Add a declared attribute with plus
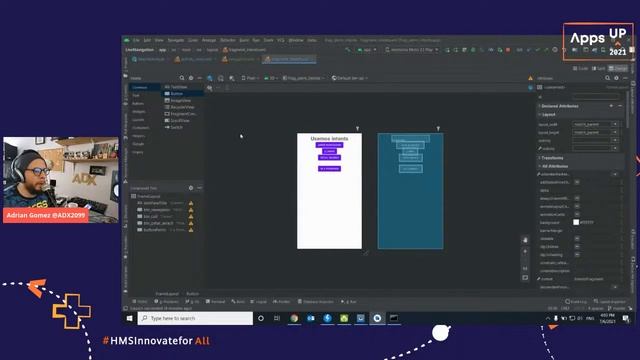 pyautogui.click(x=611, y=106)
